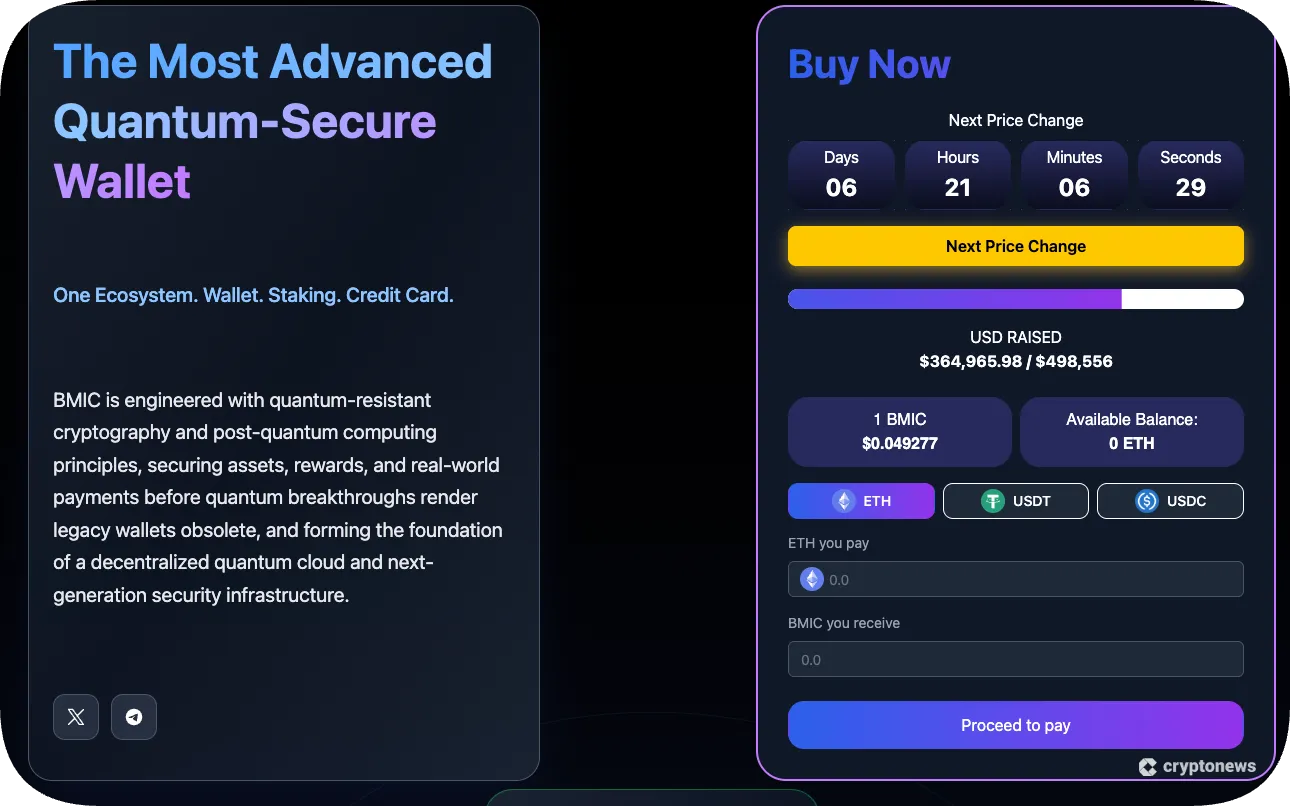Select ETH as the payment currency
The width and height of the screenshot is (1290, 806).
861,501
